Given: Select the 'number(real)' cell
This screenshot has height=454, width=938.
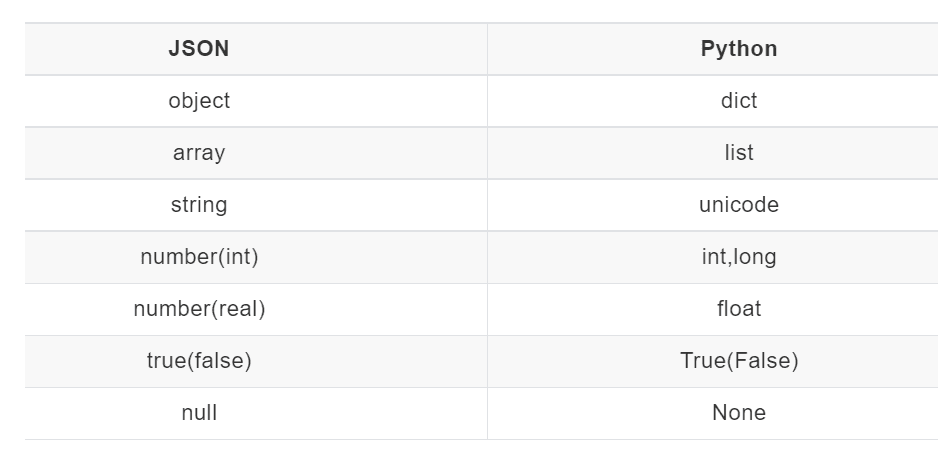Looking at the screenshot, I should pyautogui.click(x=199, y=309).
